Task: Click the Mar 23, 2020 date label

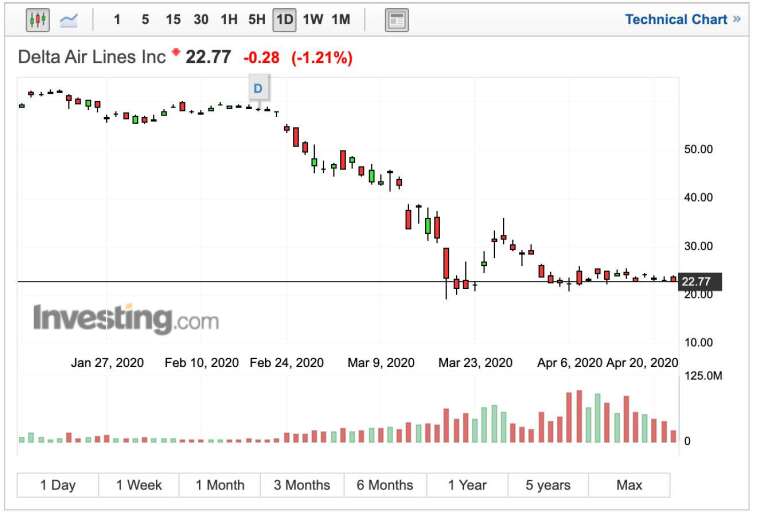Action: click(x=475, y=363)
